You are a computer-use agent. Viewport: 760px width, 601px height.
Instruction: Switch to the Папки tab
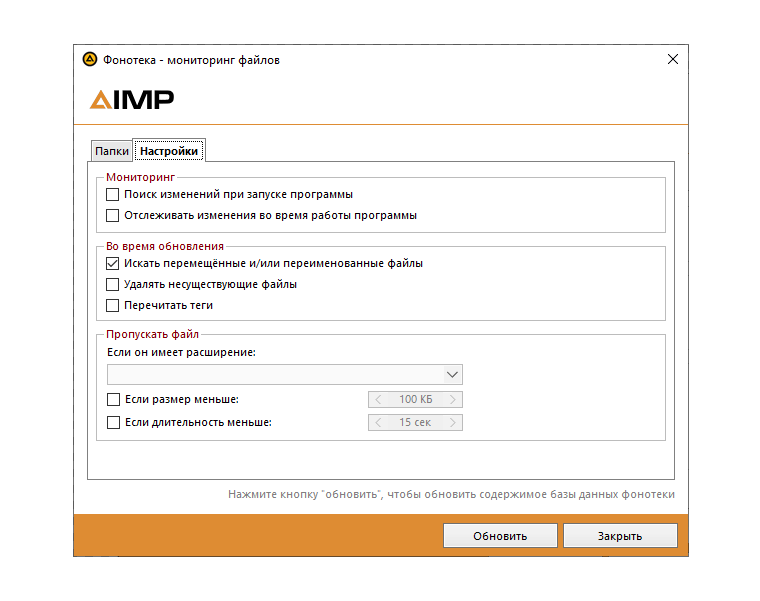(x=111, y=151)
